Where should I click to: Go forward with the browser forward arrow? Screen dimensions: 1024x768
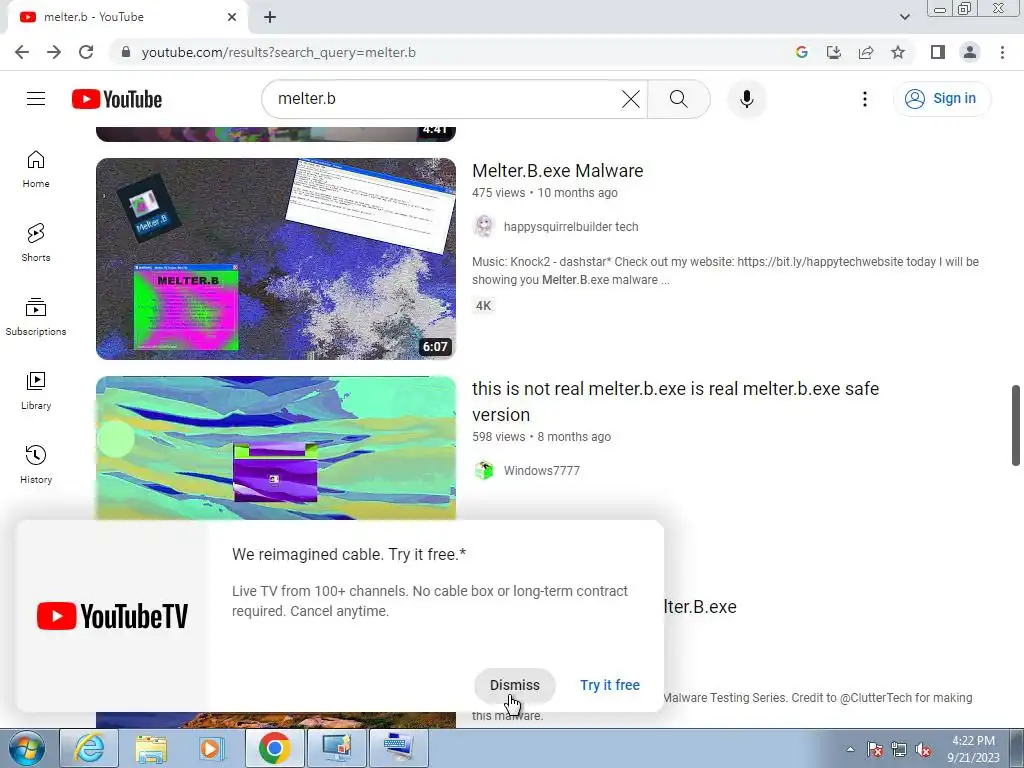(x=54, y=52)
